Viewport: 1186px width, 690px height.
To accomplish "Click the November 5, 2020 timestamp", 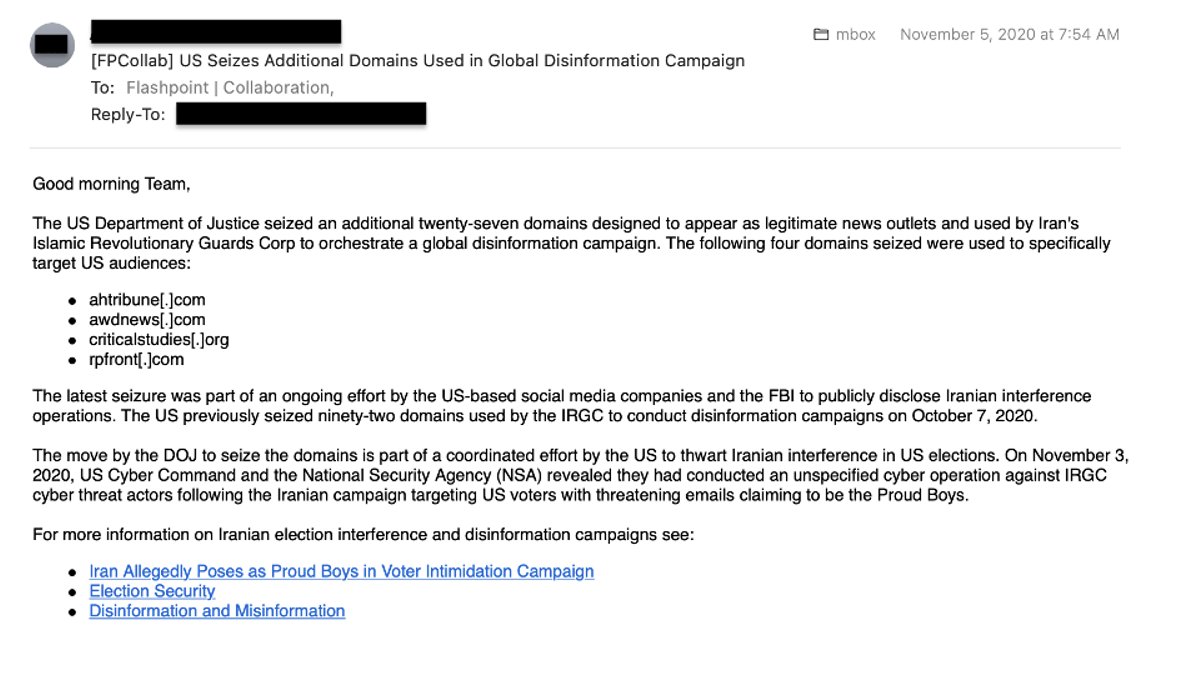I will (1009, 35).
